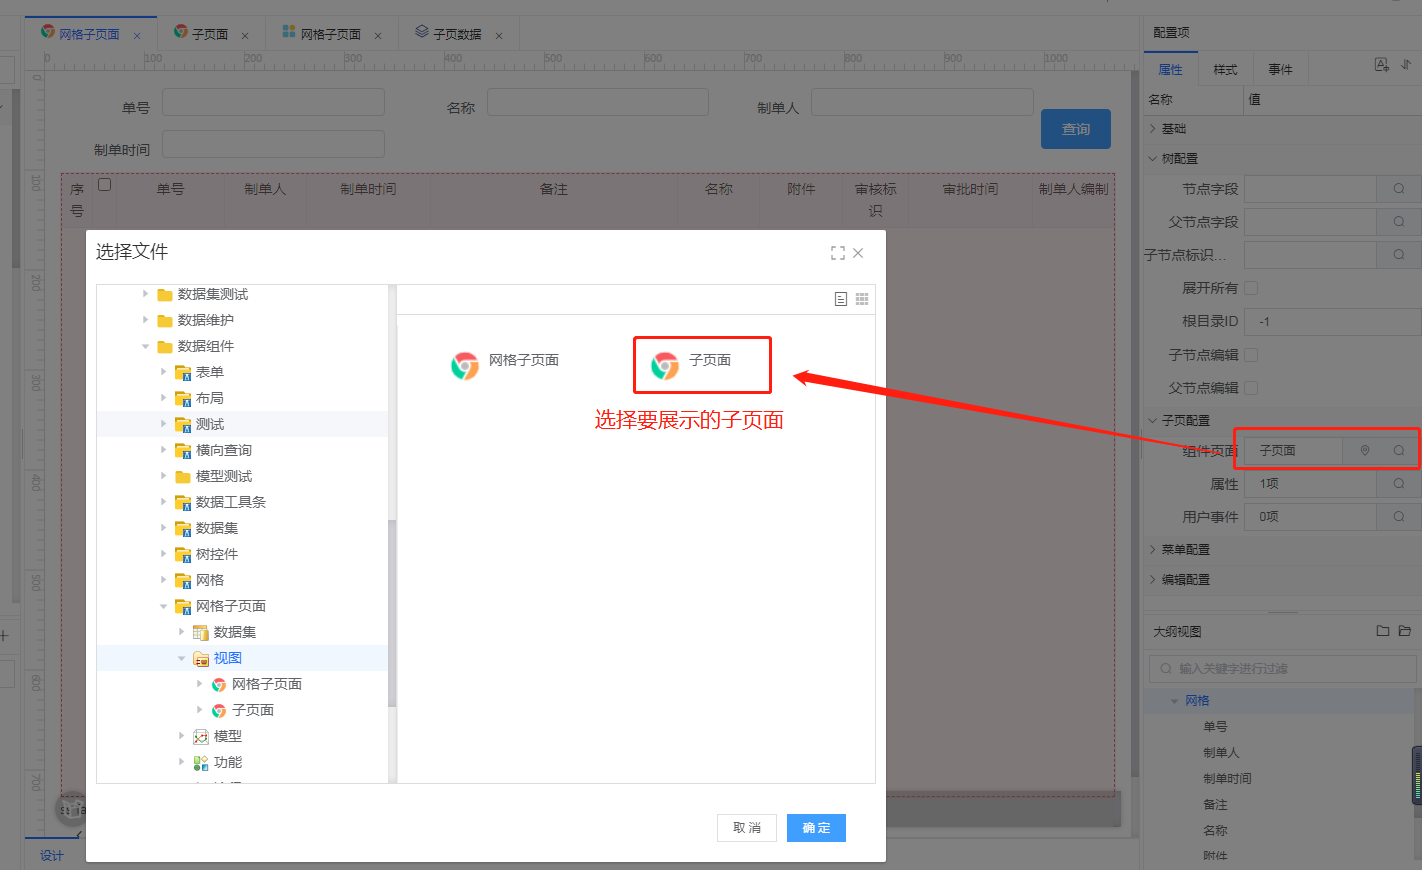
Task: Select the 网格子页面 file icon in dialog
Action: (x=465, y=366)
